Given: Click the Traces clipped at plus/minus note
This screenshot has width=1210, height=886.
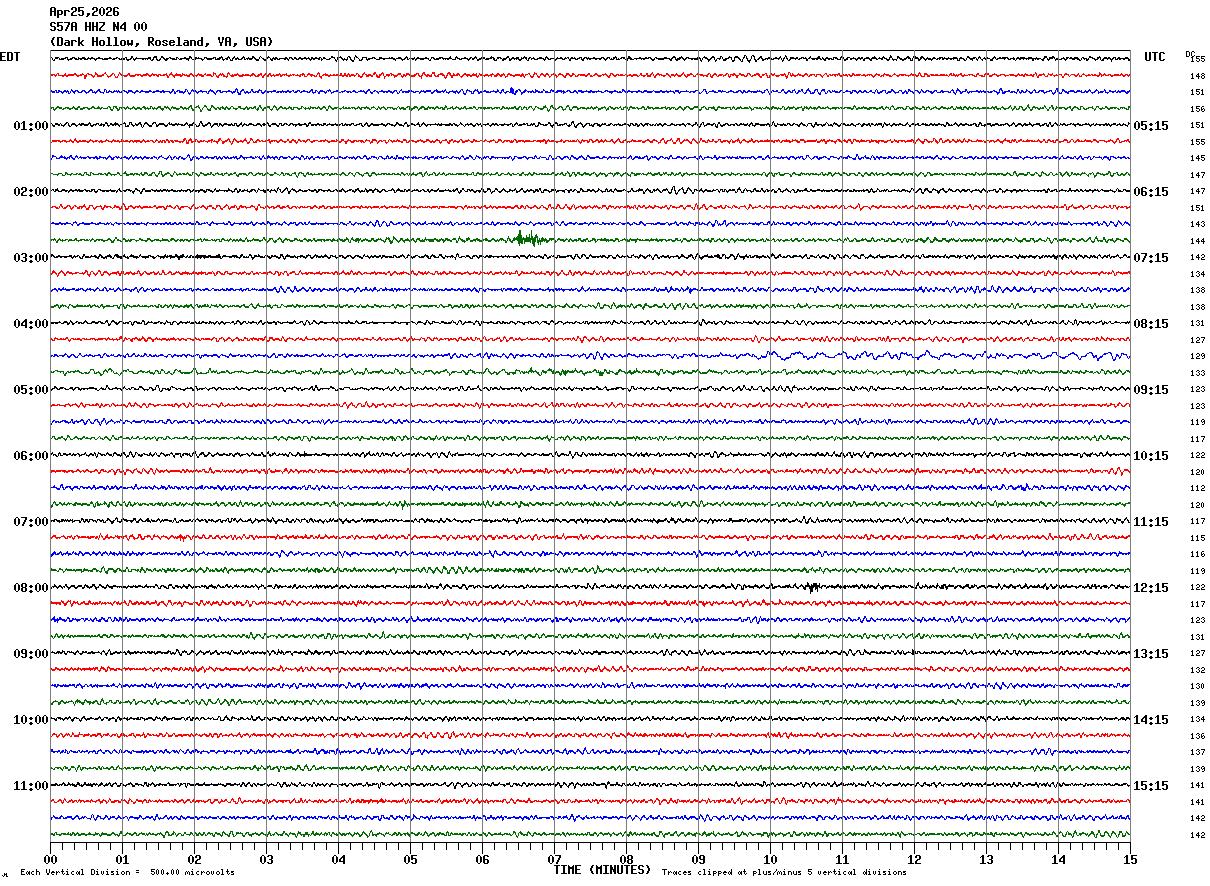Looking at the screenshot, I should point(784,873).
